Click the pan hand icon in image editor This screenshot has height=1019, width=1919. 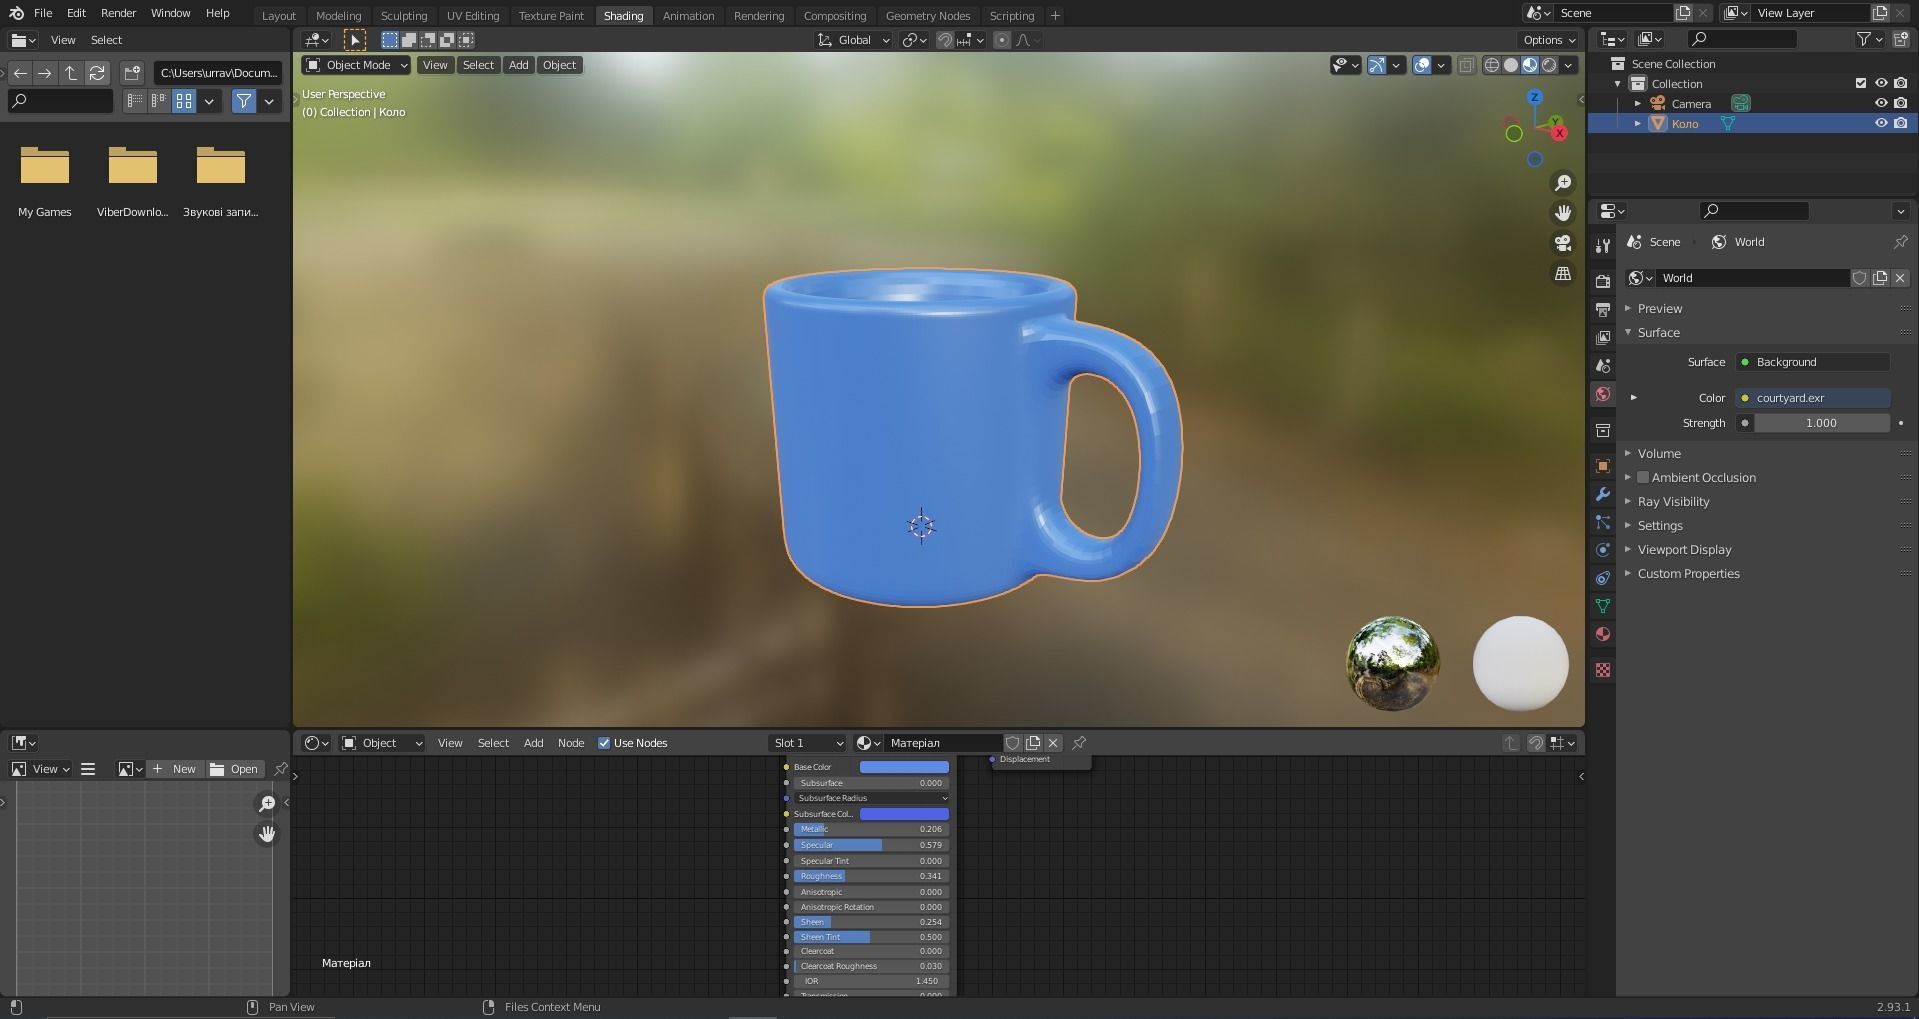[267, 834]
